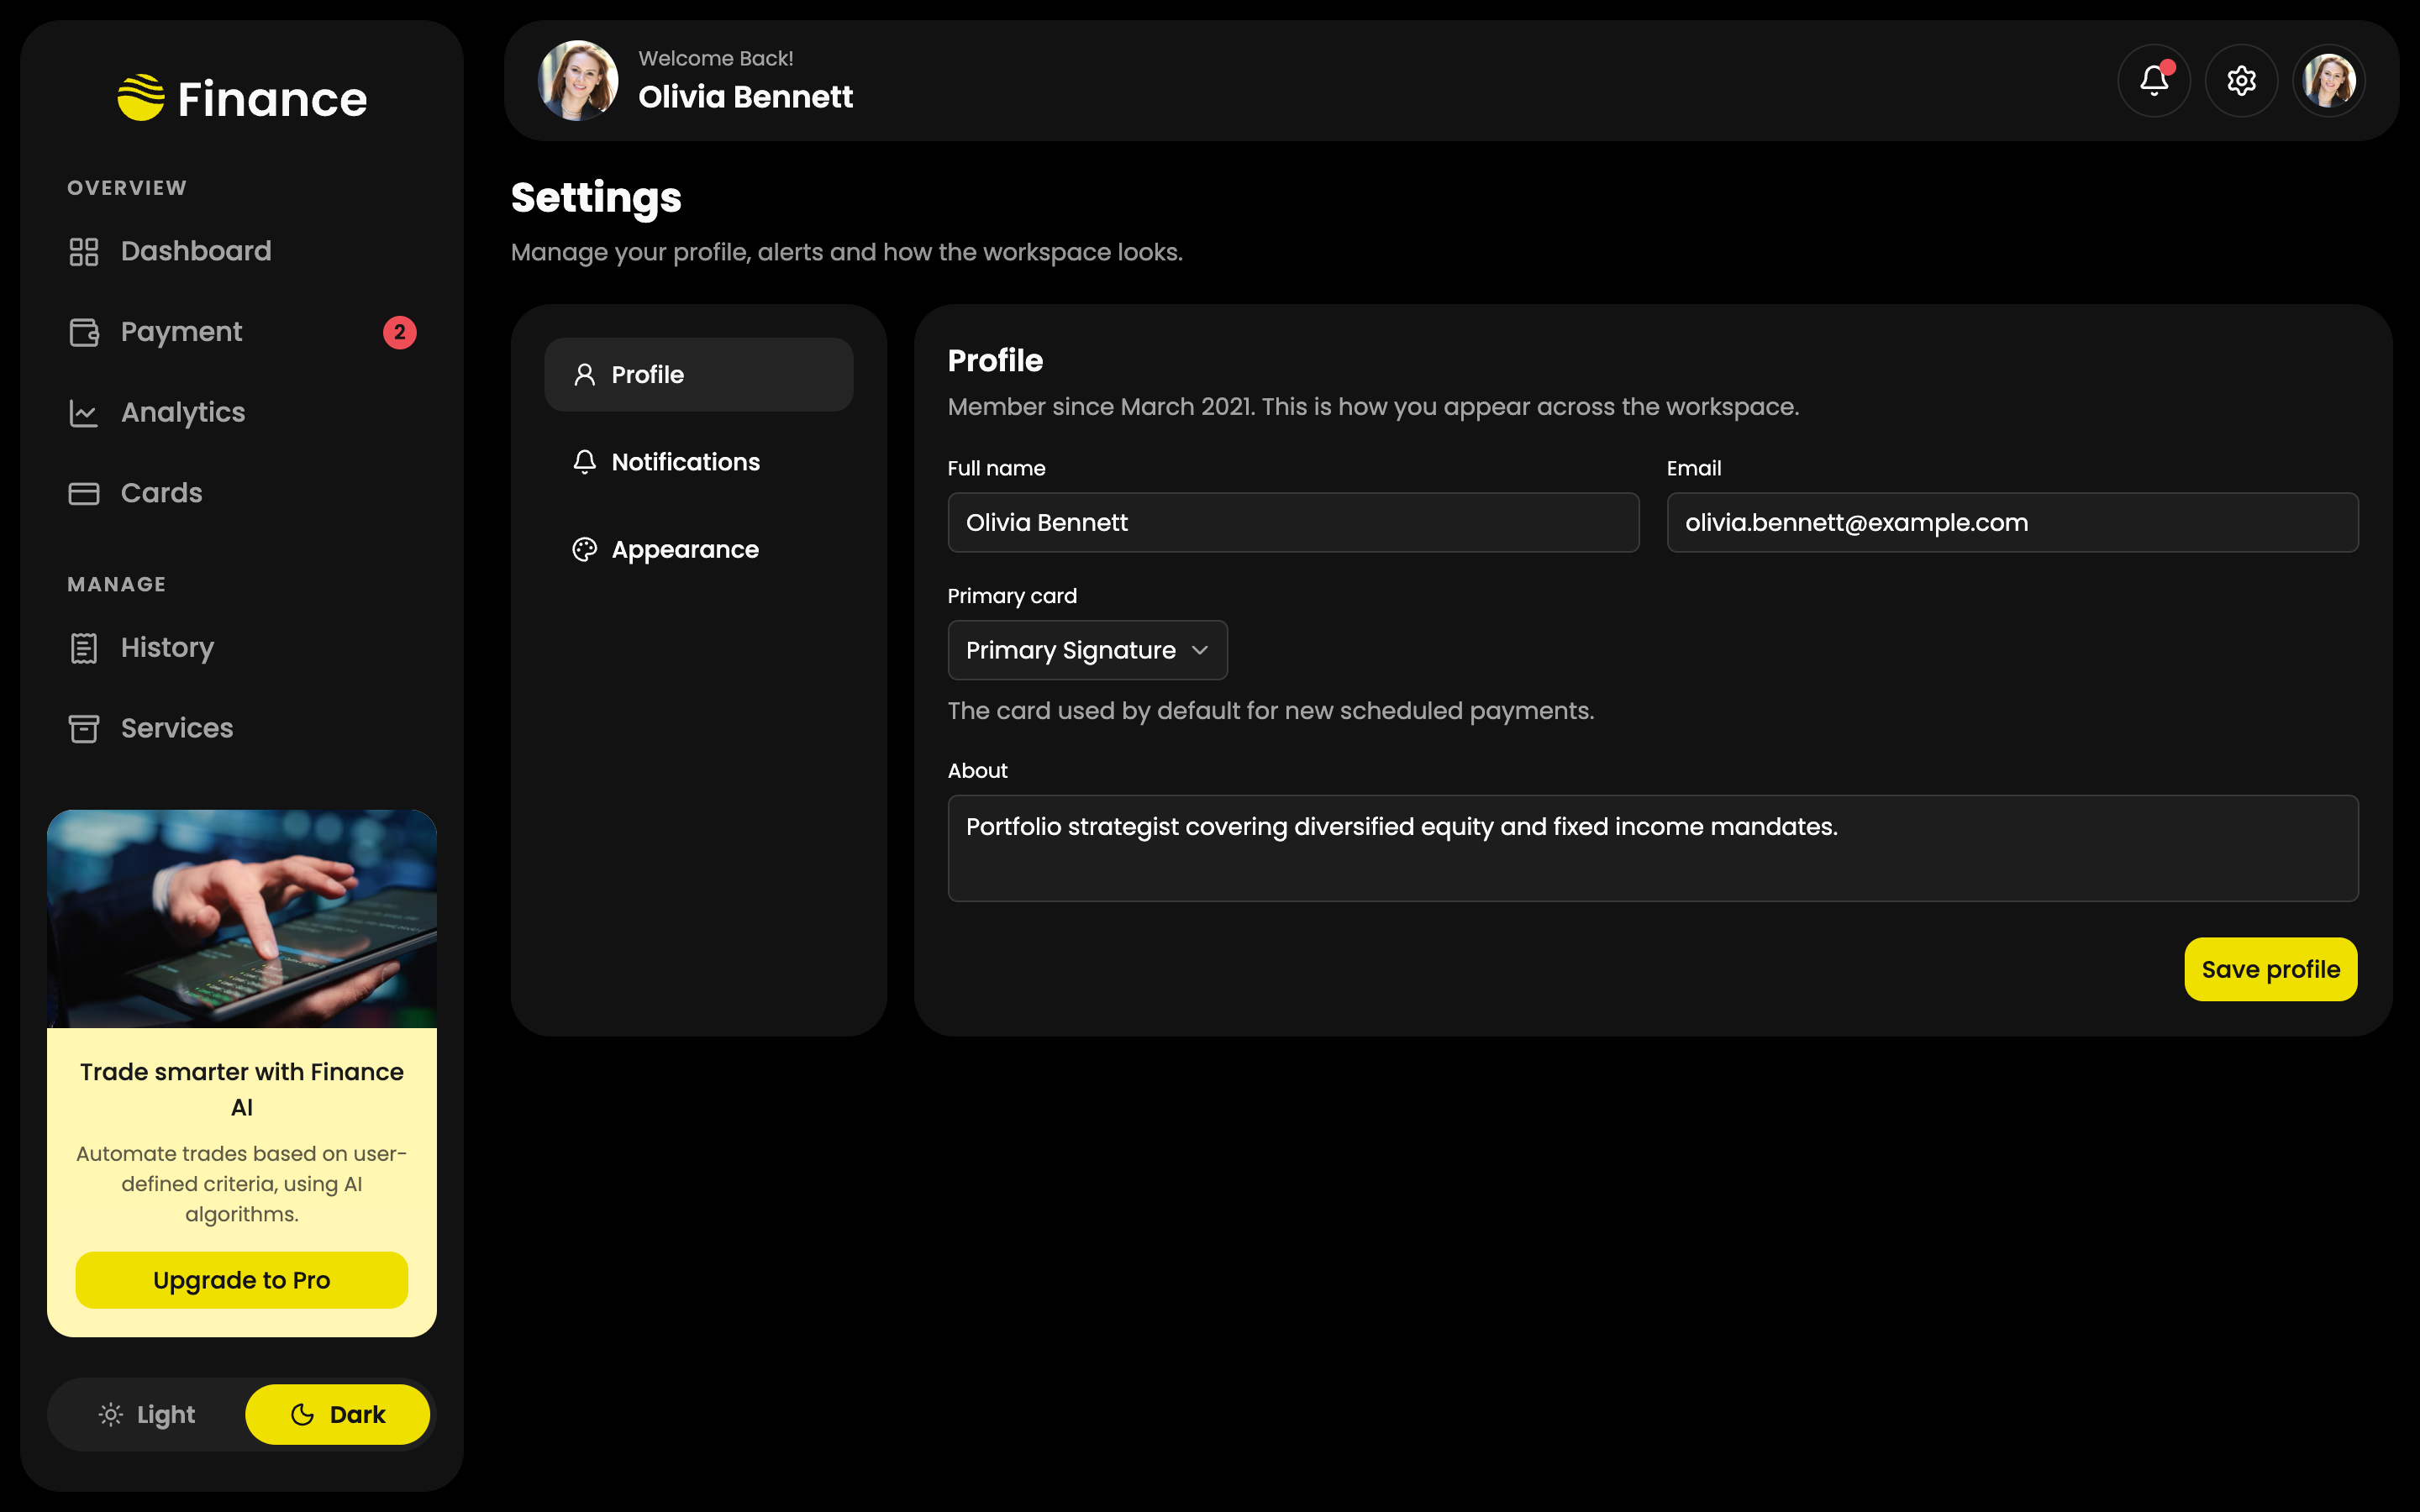Go to Cards in the sidebar
Image resolution: width=2420 pixels, height=1512 pixels.
(242, 493)
